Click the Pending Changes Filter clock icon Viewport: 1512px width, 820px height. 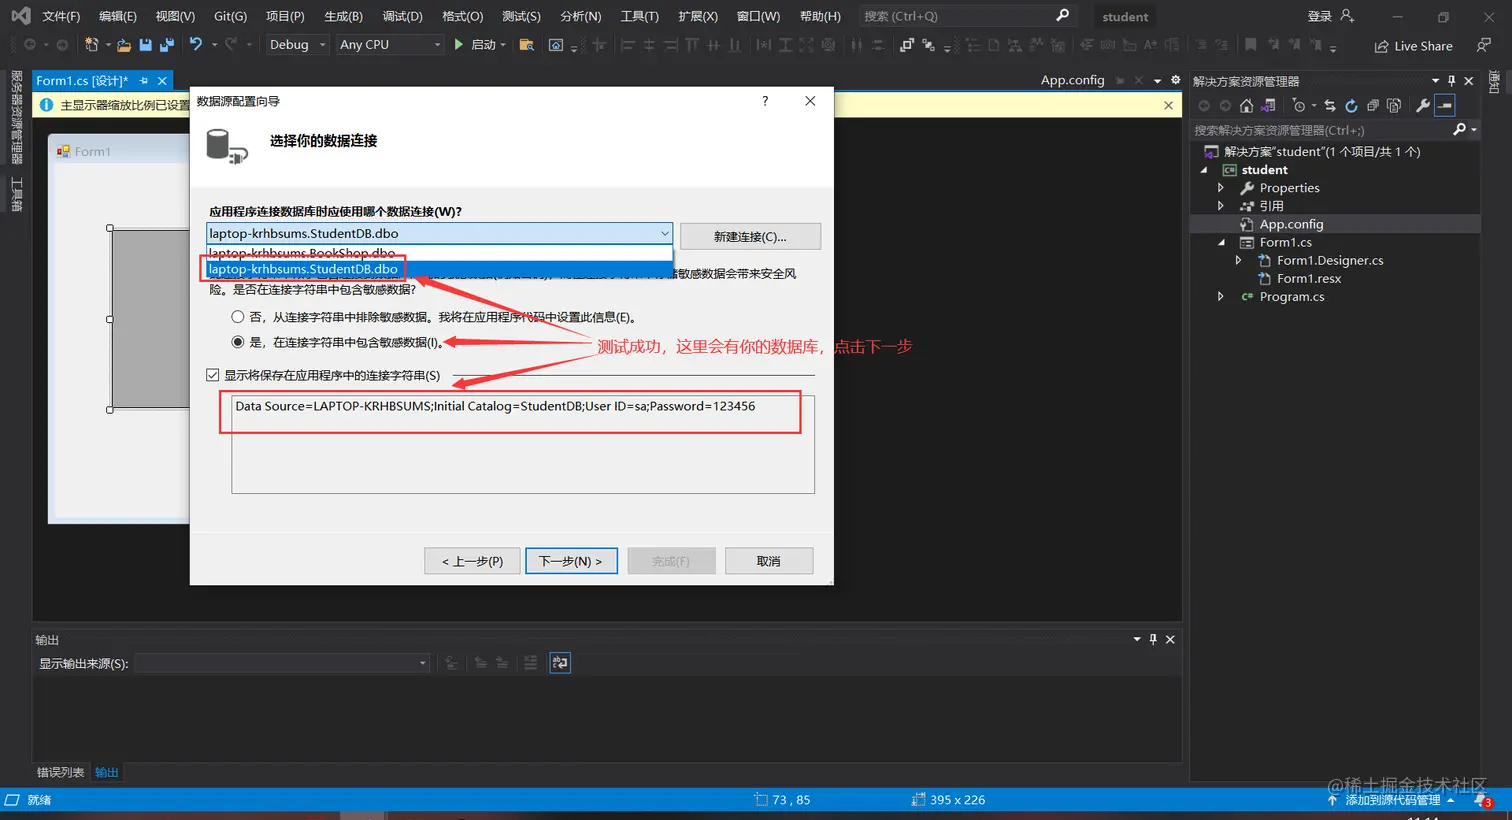click(1298, 106)
